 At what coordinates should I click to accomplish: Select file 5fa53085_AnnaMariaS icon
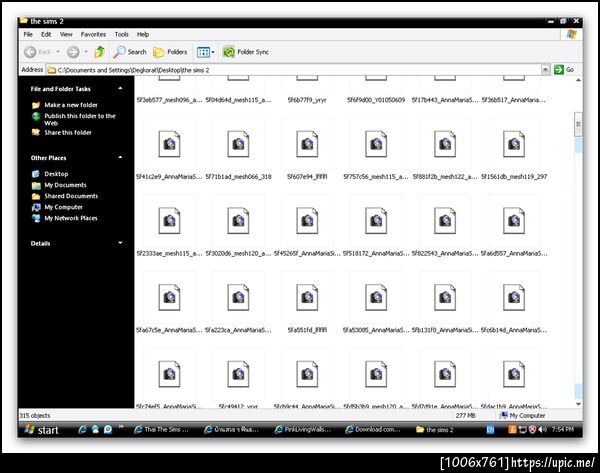coord(376,297)
